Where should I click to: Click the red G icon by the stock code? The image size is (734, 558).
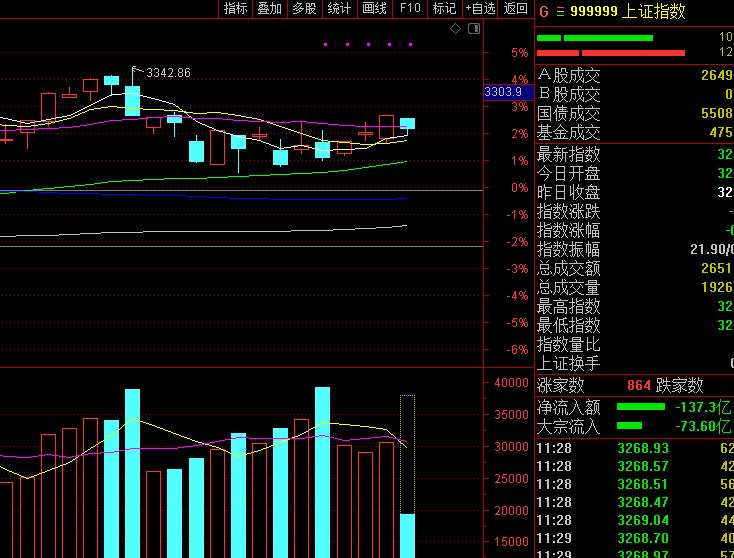coord(543,12)
